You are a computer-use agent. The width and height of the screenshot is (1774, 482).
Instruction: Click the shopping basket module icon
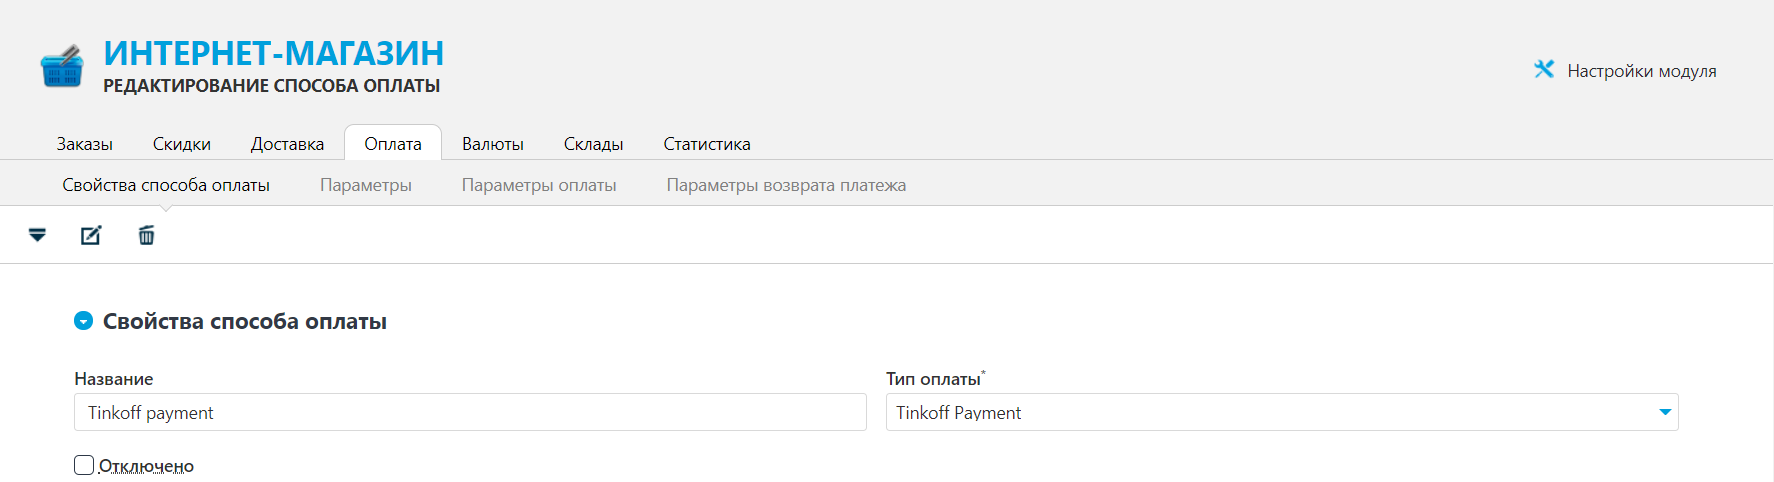[62, 66]
